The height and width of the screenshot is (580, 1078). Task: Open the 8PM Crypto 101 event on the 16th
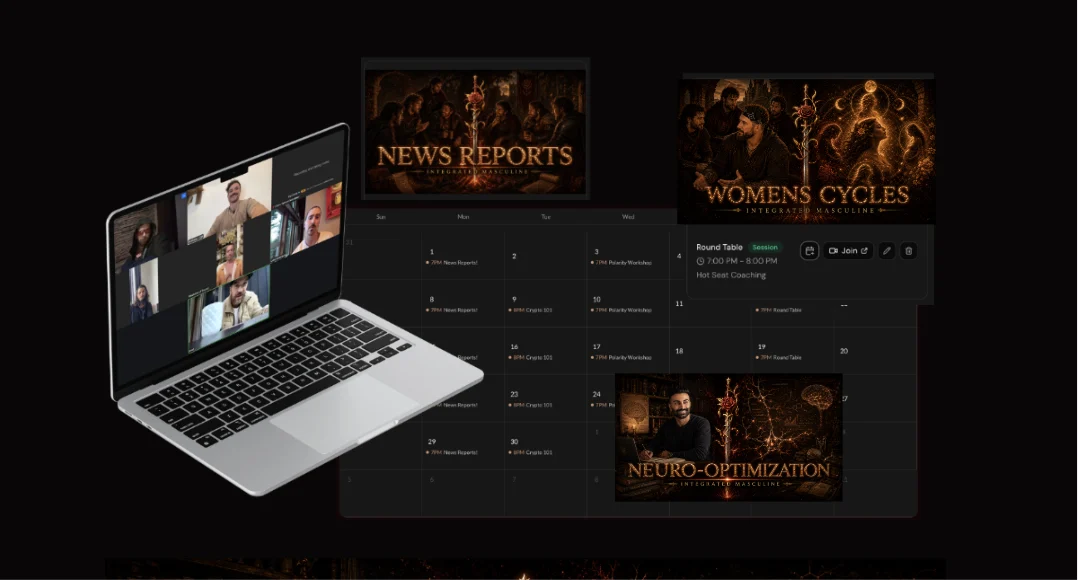[x=531, y=357]
